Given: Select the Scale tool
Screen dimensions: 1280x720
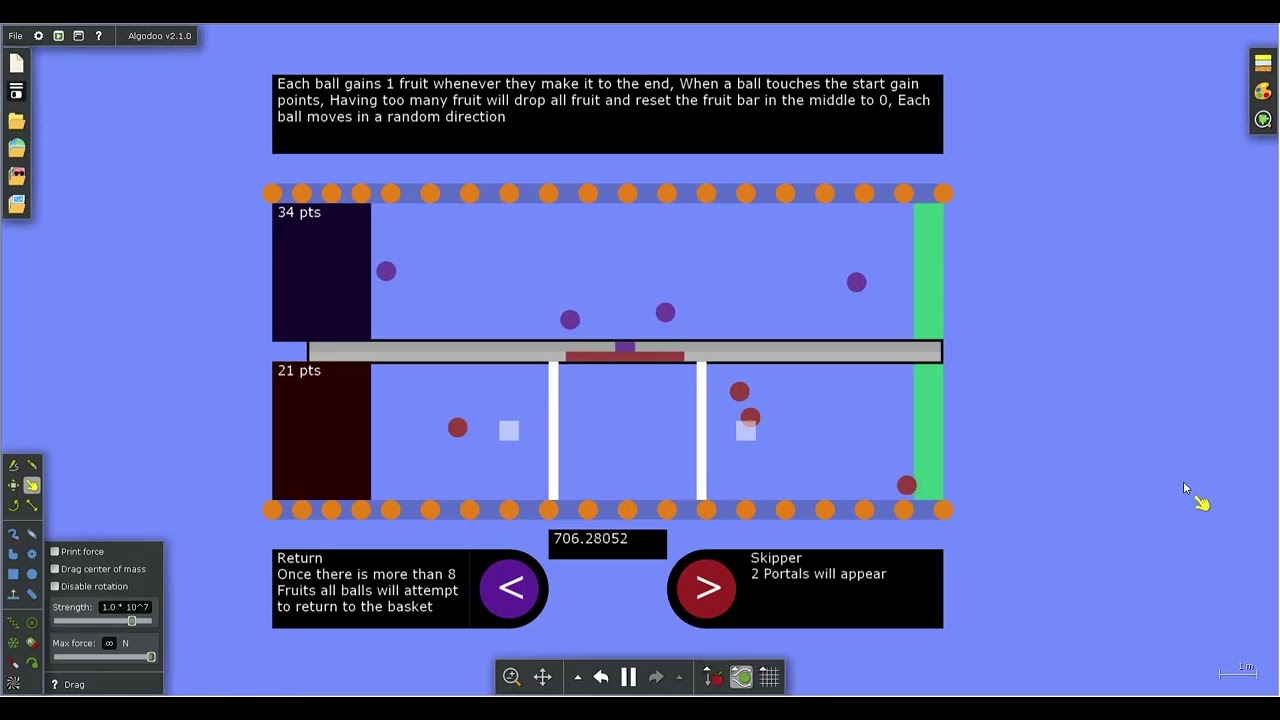Looking at the screenshot, I should coord(32,505).
